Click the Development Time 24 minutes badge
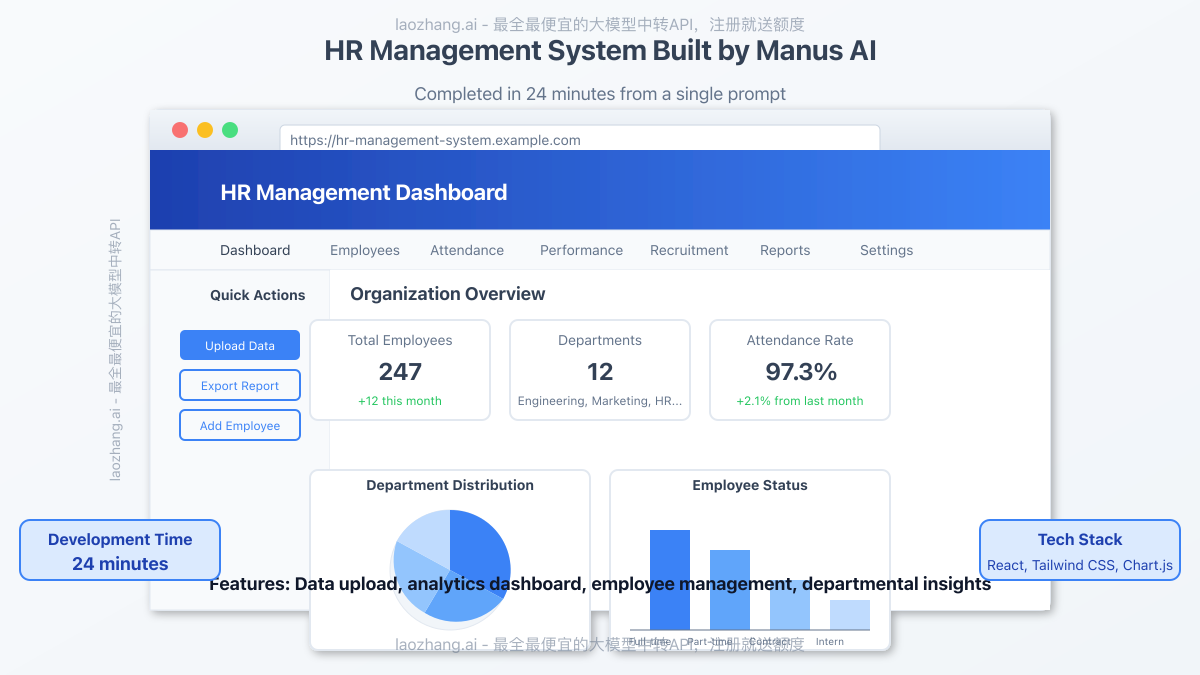1200x675 pixels. (120, 550)
